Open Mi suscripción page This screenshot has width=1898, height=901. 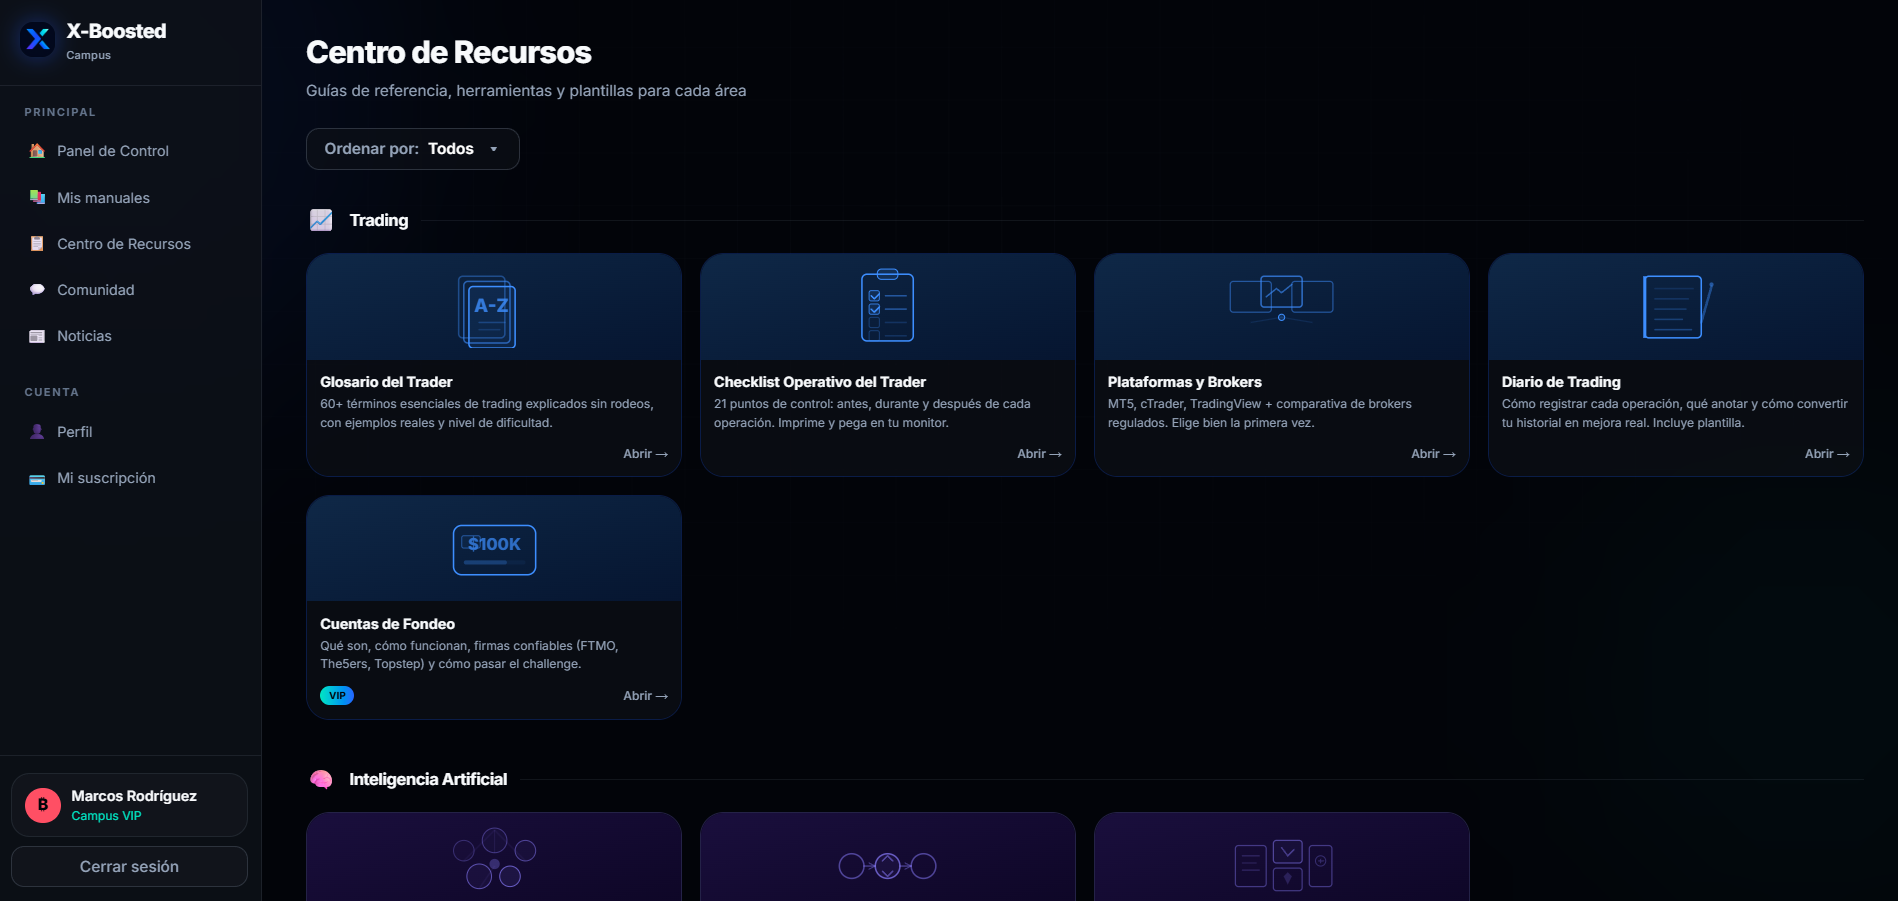tap(130, 478)
